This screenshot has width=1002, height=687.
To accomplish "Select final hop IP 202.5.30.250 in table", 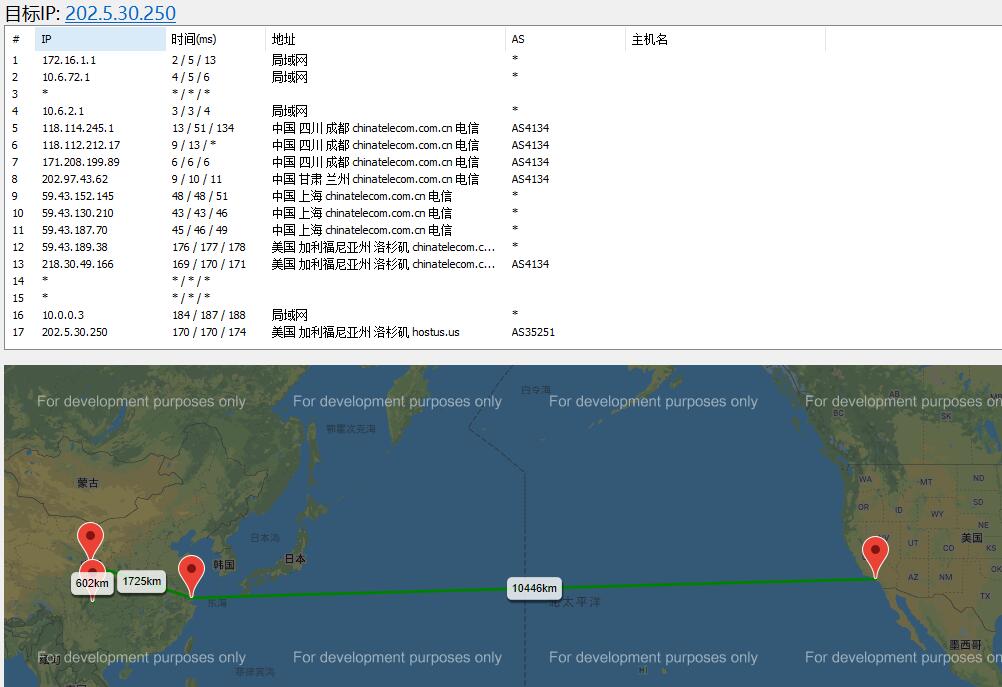I will click(x=75, y=332).
